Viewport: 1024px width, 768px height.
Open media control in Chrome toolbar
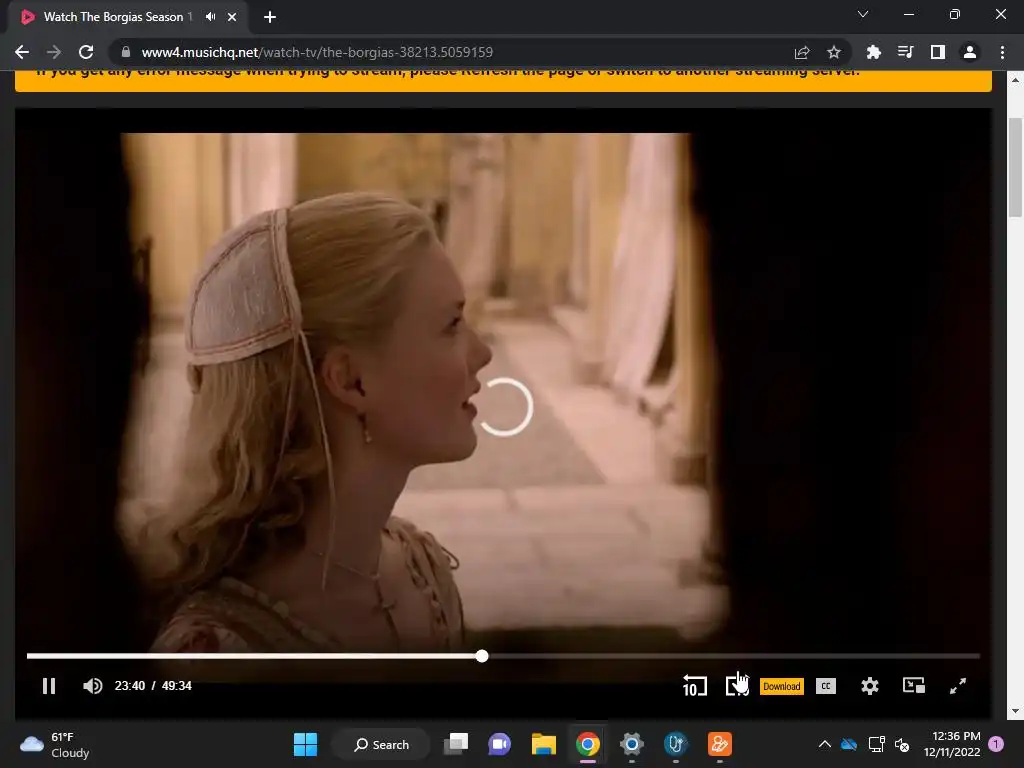click(x=906, y=52)
